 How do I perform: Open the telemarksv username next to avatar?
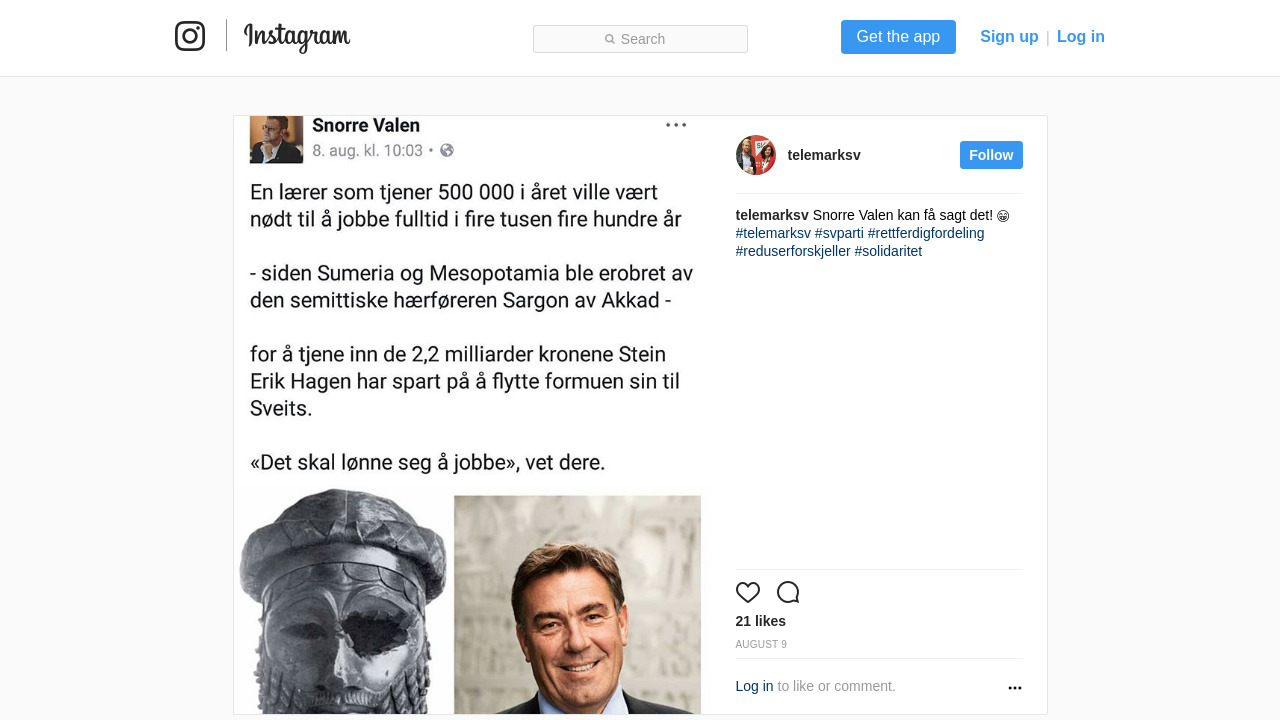[x=824, y=155]
